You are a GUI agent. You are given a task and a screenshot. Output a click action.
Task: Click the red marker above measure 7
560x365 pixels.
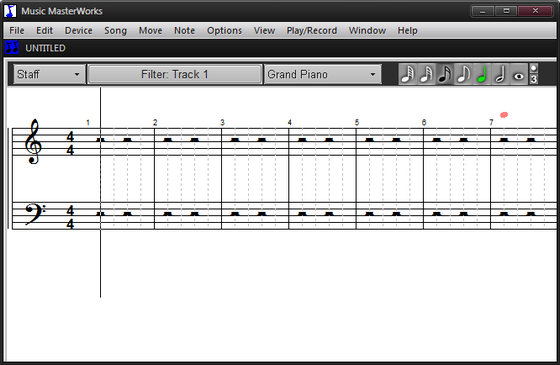tap(504, 115)
